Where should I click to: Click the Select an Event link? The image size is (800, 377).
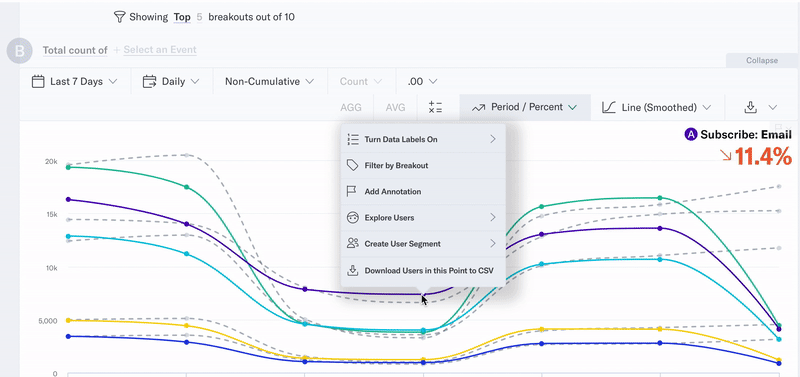point(160,50)
